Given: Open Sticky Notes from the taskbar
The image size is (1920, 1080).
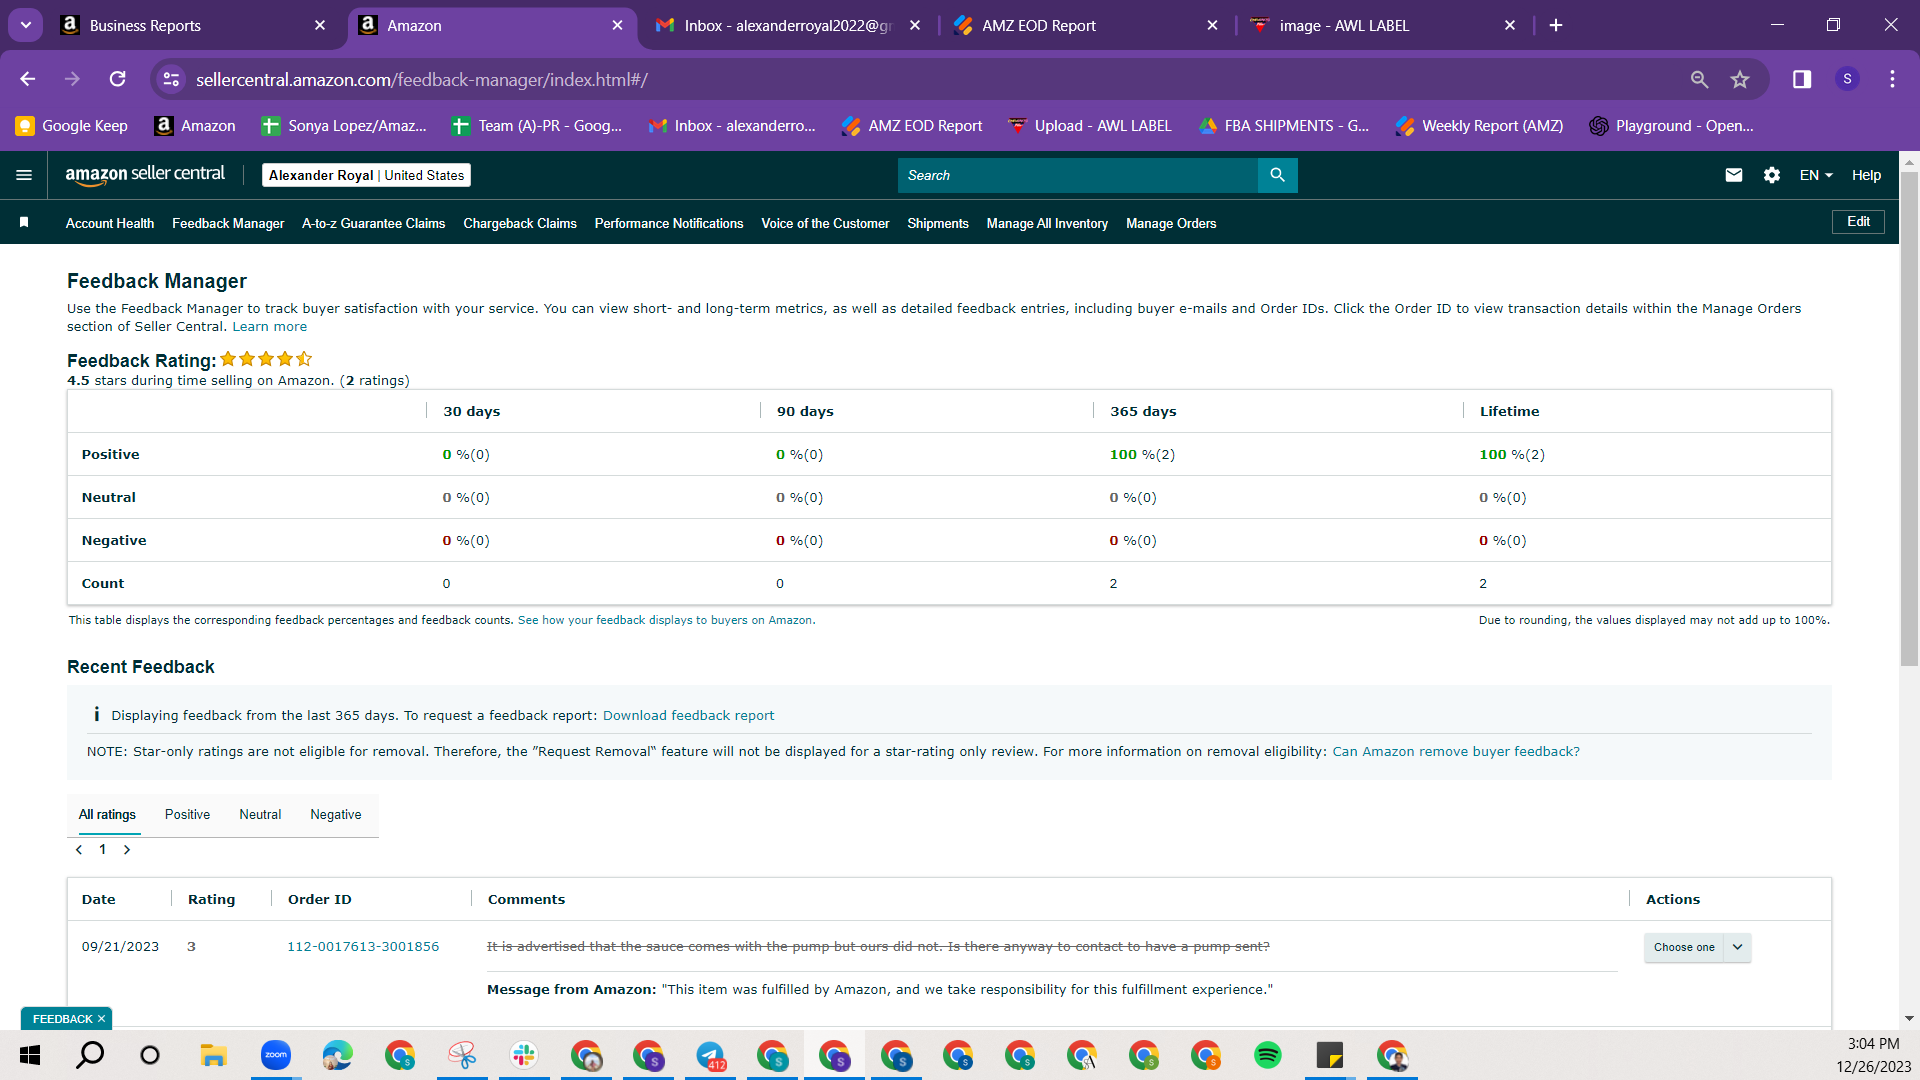Looking at the screenshot, I should coord(1330,1055).
